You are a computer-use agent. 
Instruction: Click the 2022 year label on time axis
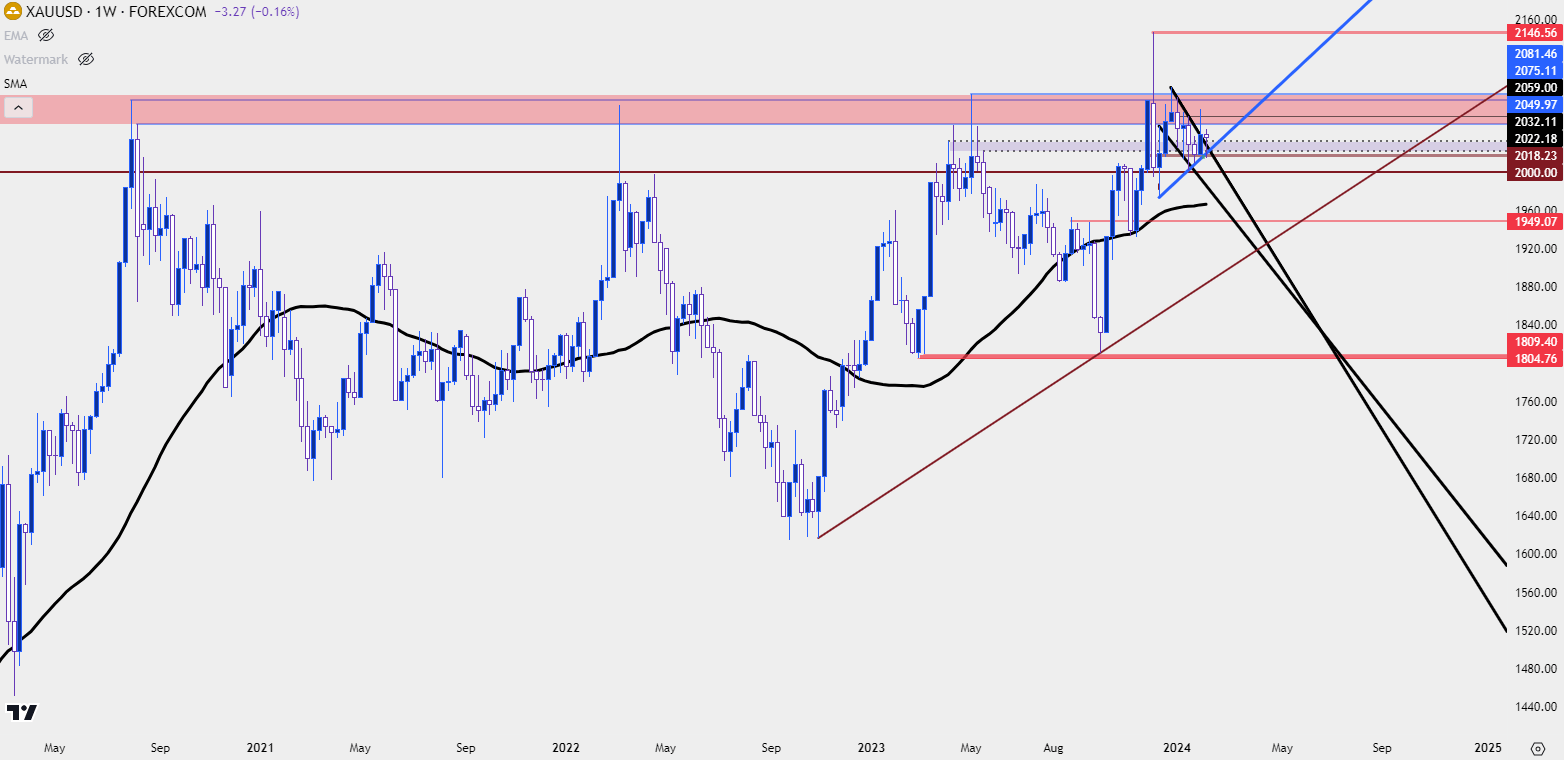[x=565, y=748]
